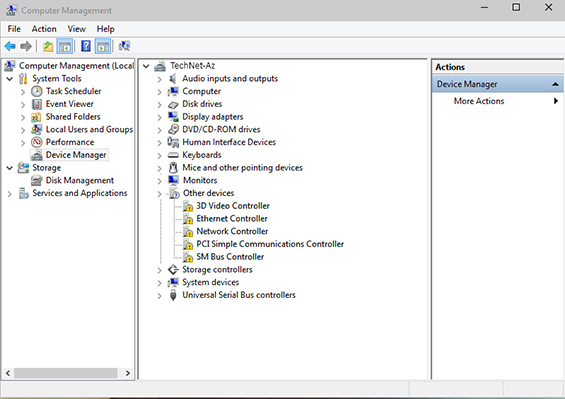Click the Keyboards category icon

pyautogui.click(x=173, y=155)
